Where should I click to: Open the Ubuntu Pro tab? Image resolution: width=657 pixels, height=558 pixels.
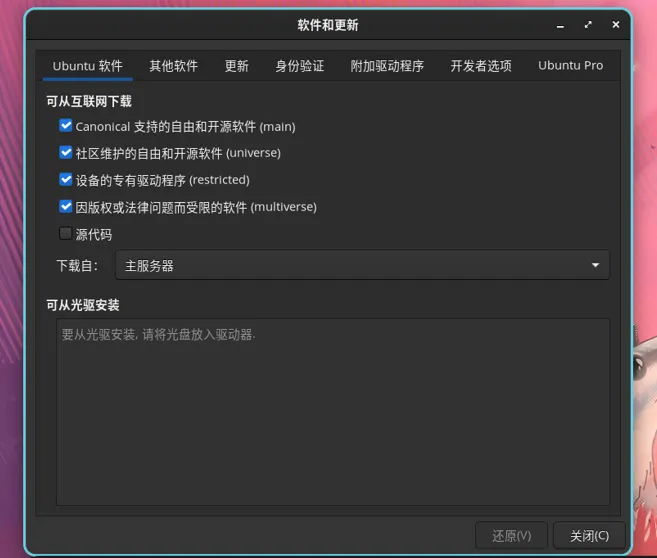(570, 66)
